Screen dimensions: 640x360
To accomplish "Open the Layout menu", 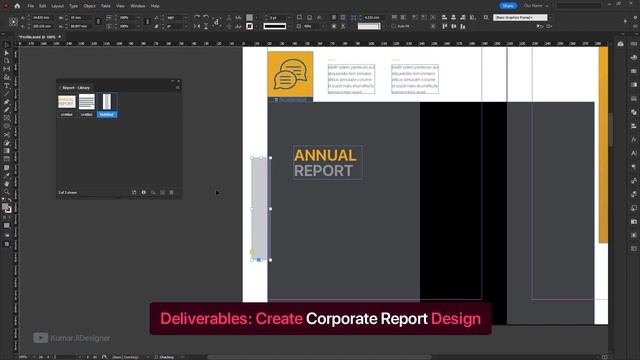I will point(58,6).
